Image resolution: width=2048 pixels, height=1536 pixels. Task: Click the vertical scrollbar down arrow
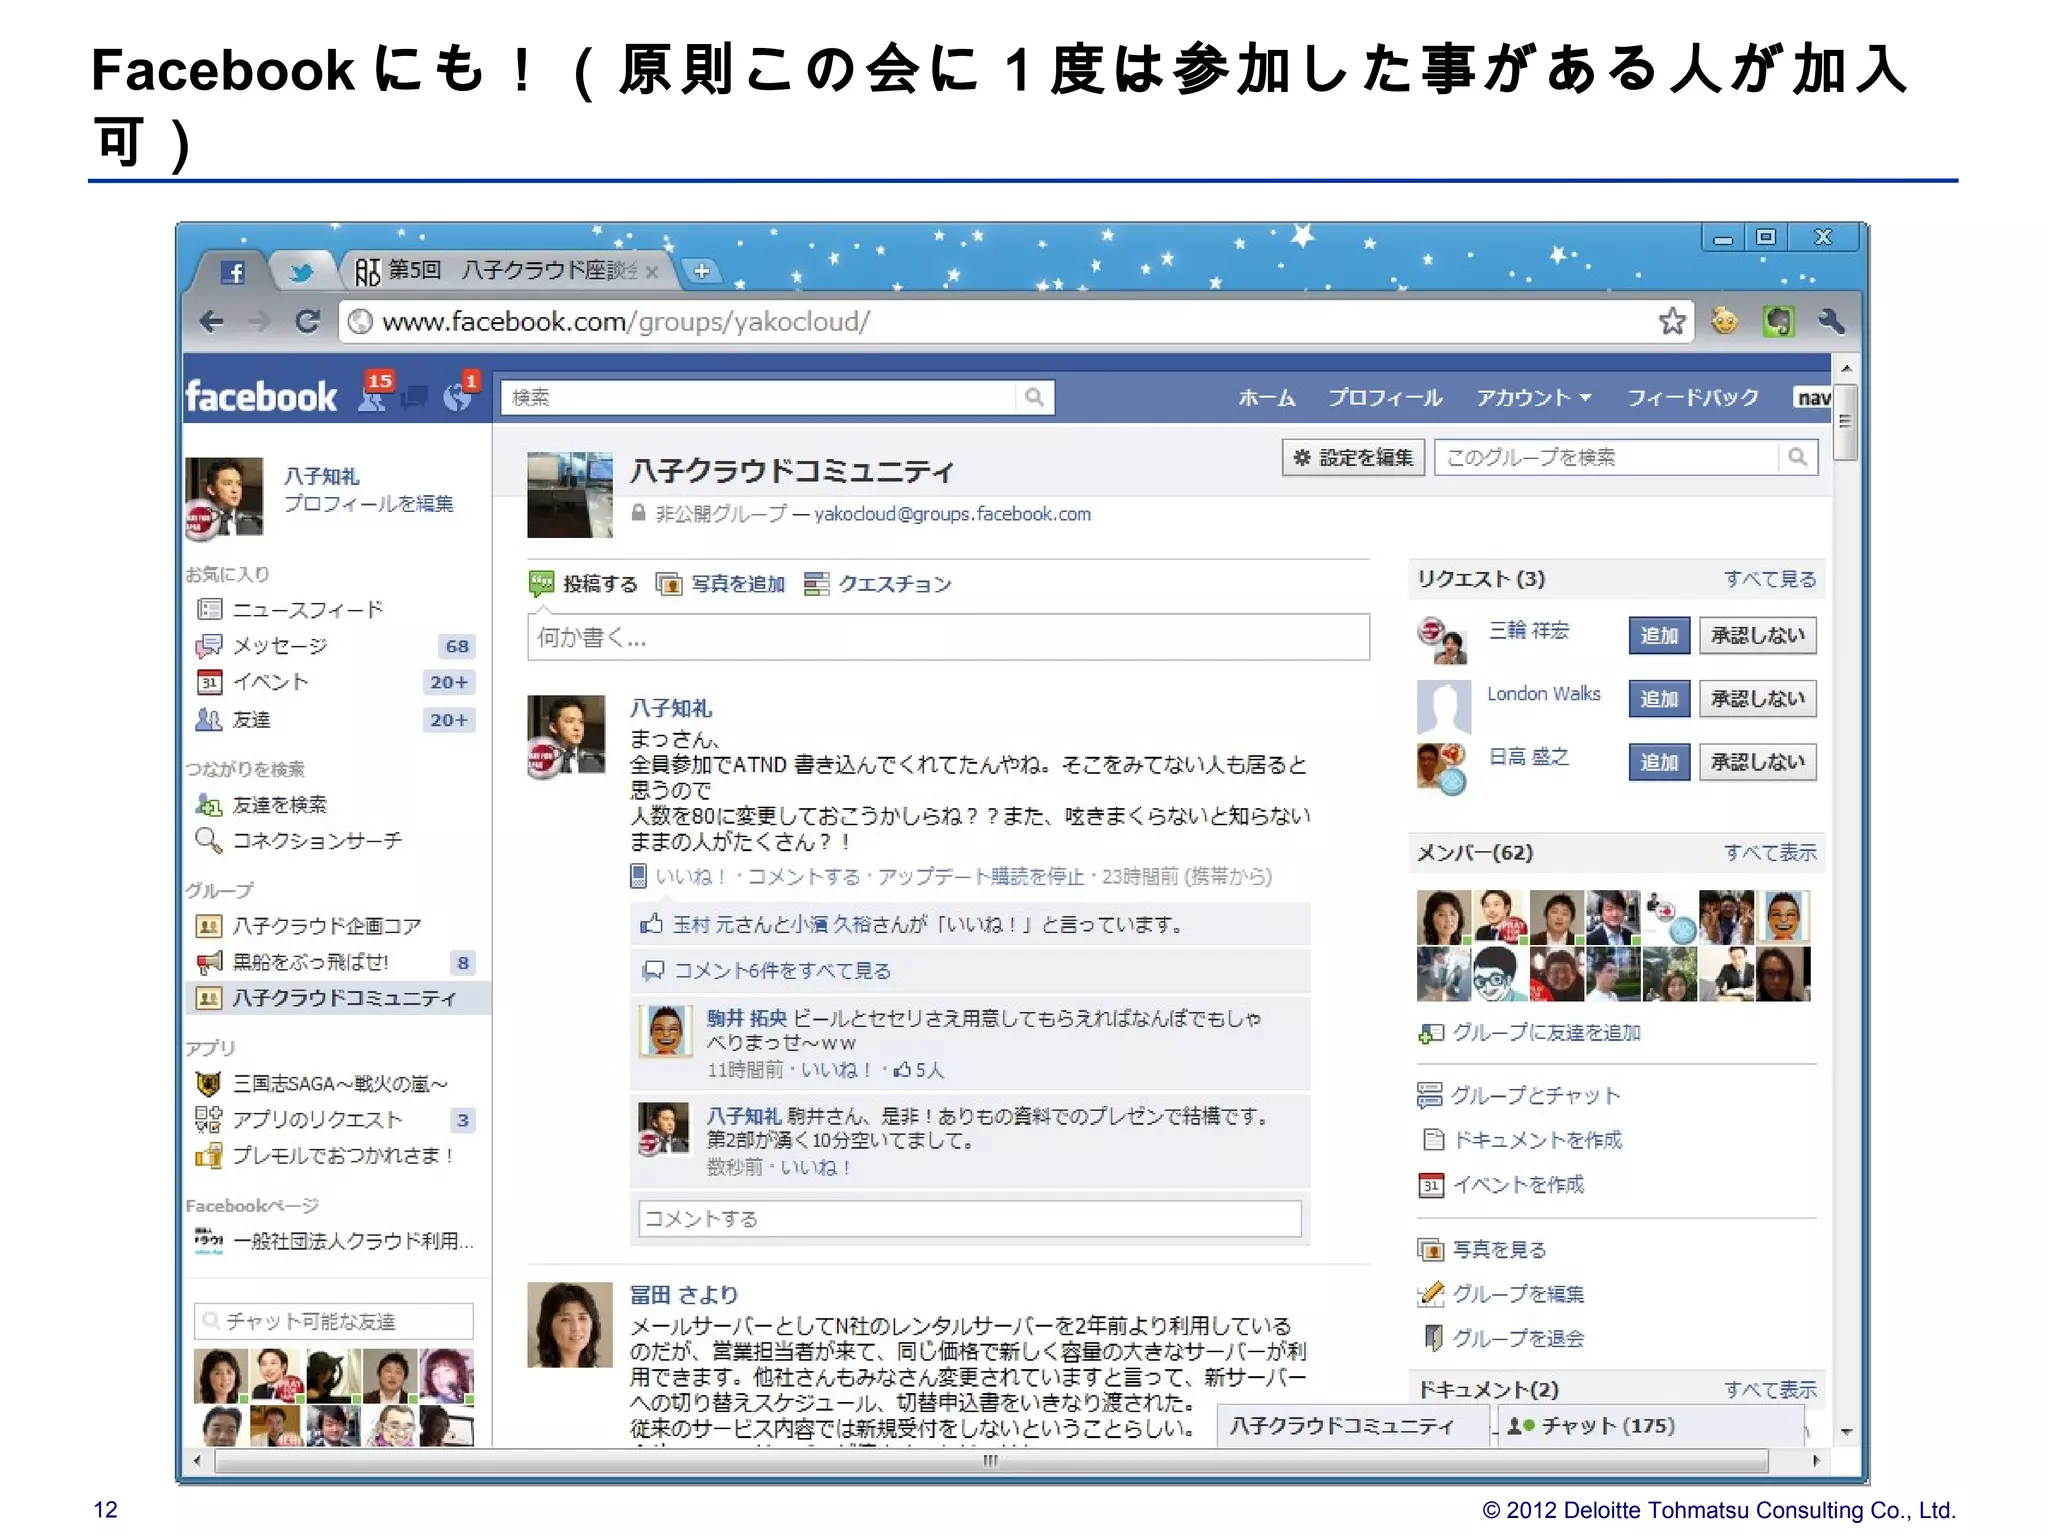(x=1847, y=1431)
